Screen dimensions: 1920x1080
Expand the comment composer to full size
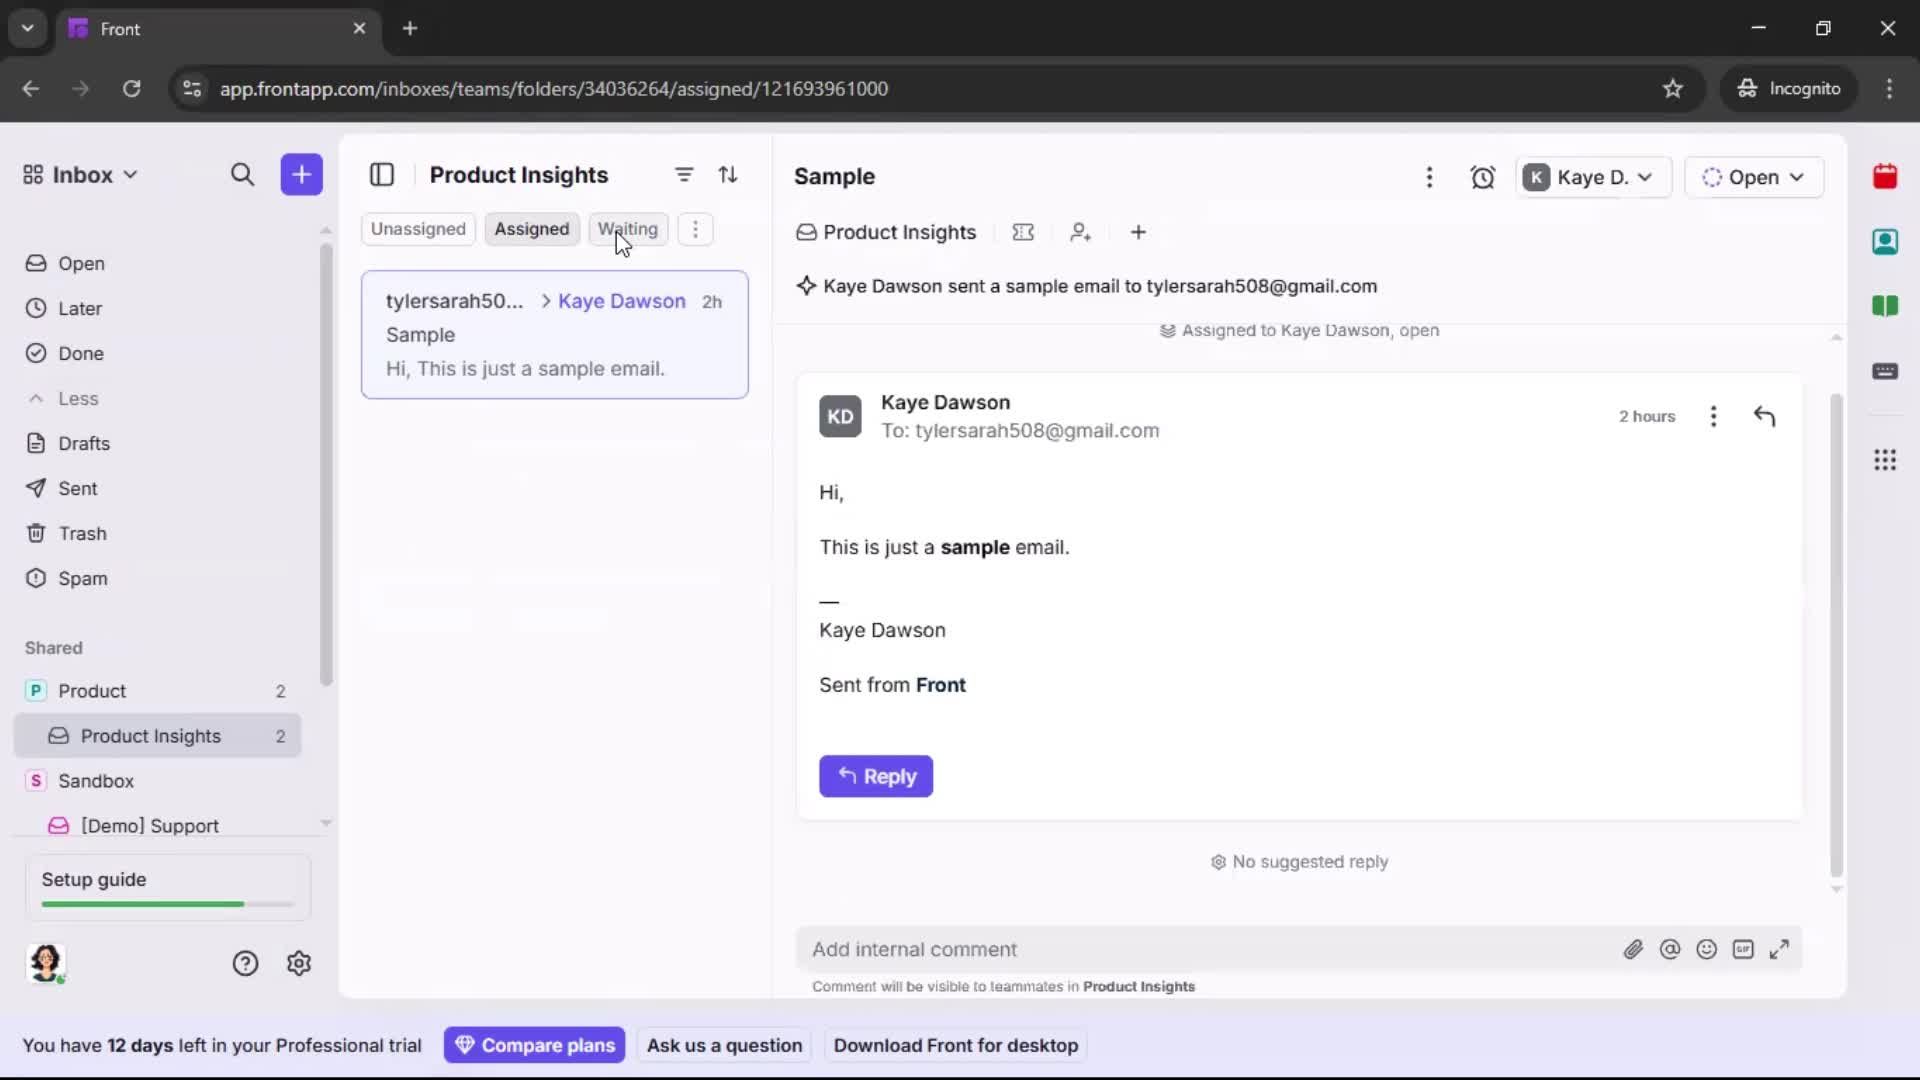(x=1781, y=949)
